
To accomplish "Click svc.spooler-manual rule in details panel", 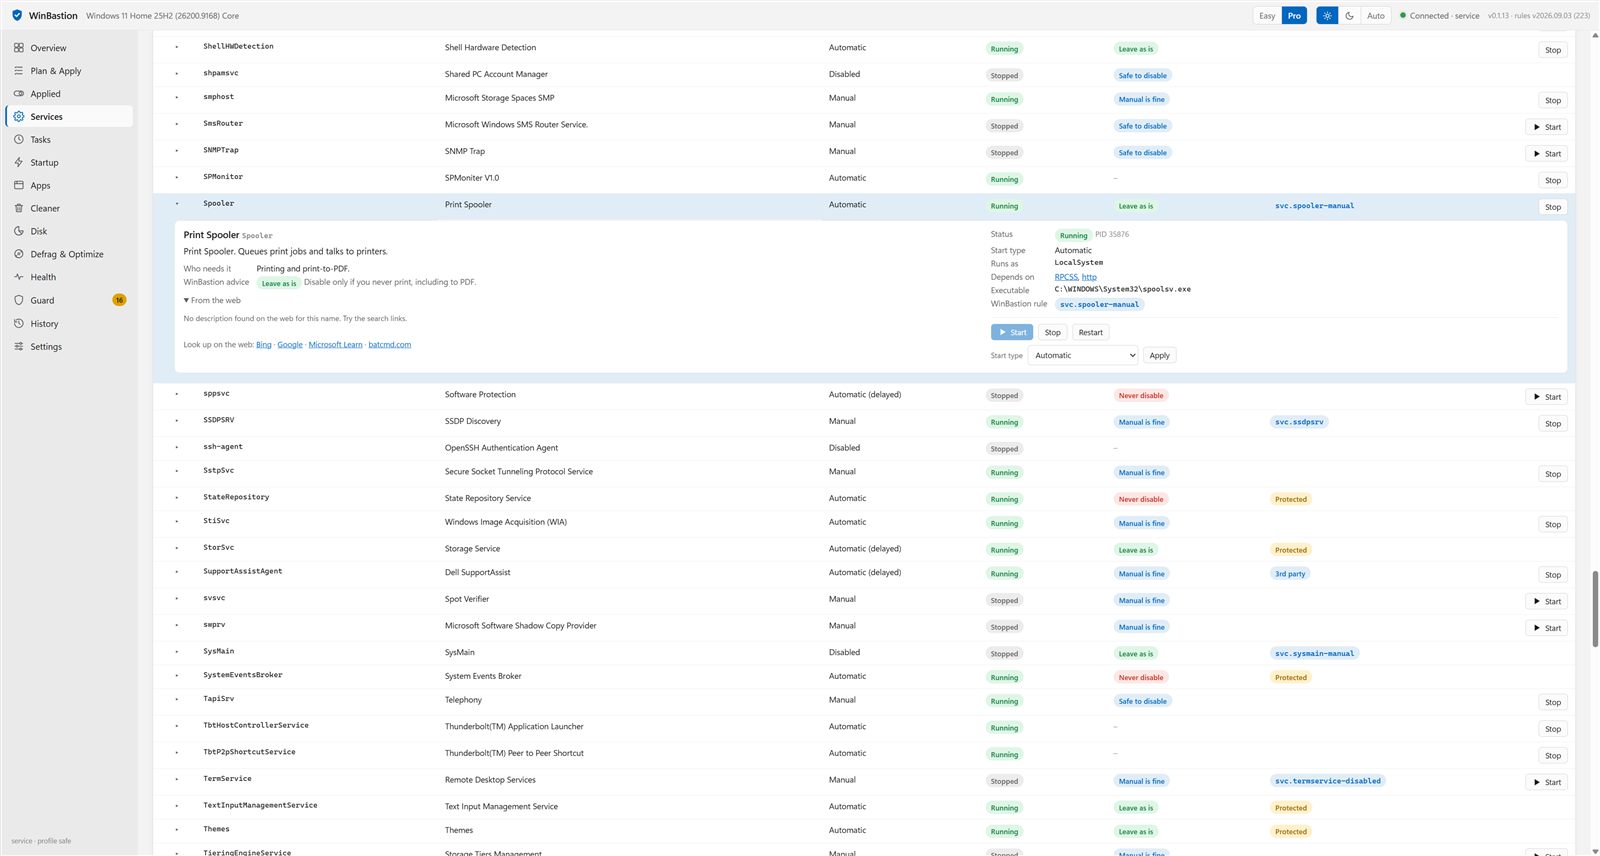I will (1099, 304).
